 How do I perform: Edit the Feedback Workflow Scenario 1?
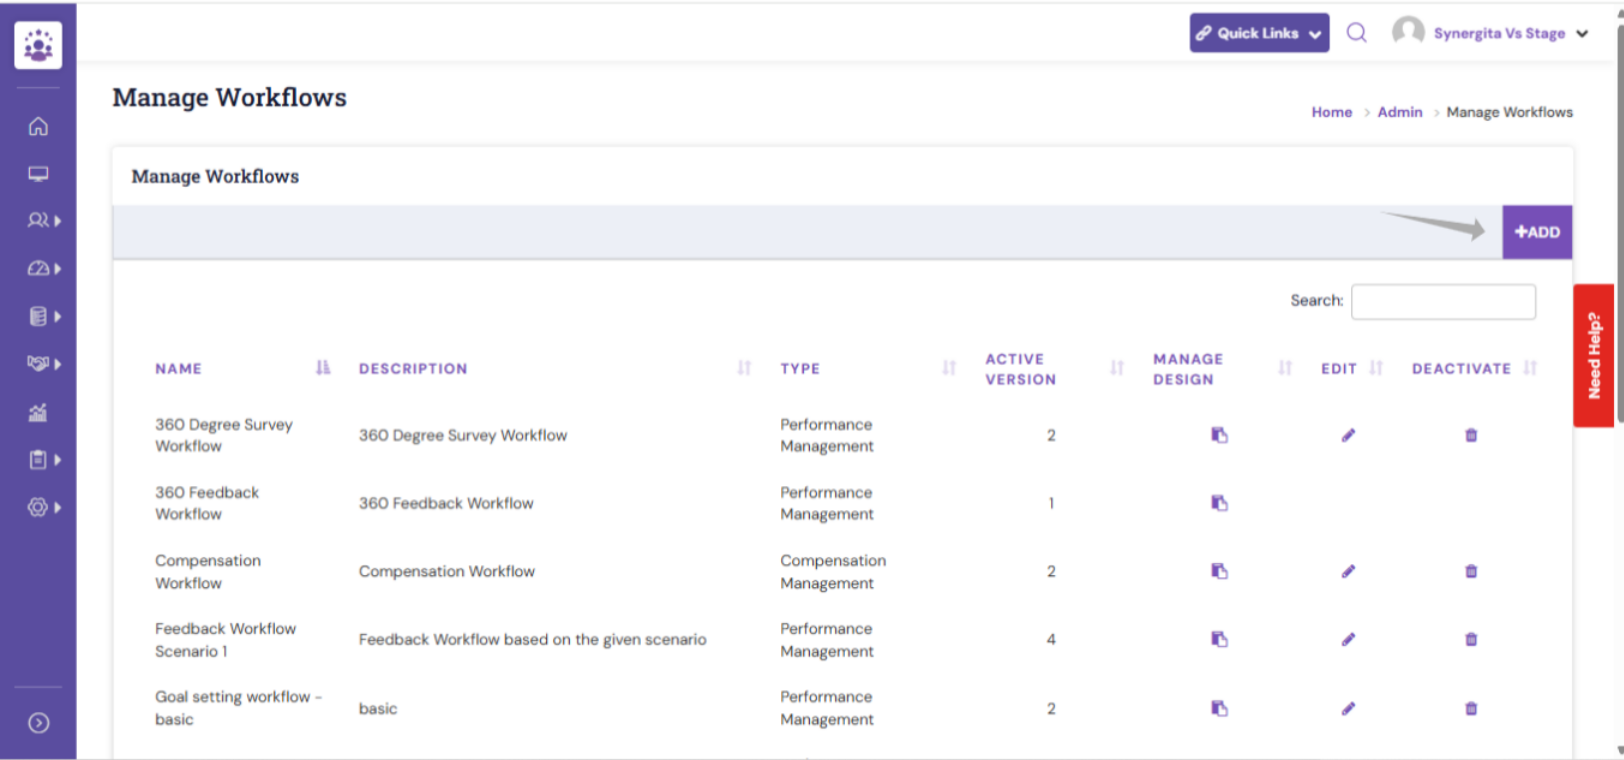pos(1348,639)
